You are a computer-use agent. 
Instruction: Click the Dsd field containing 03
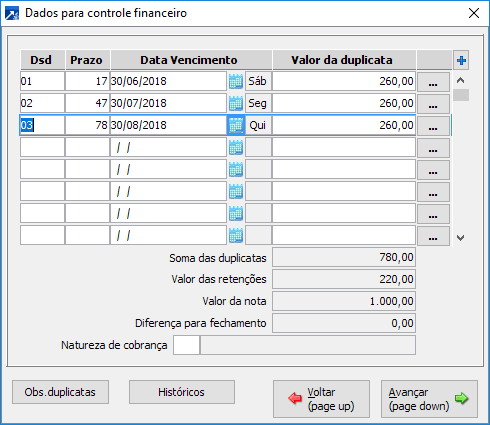[42, 125]
